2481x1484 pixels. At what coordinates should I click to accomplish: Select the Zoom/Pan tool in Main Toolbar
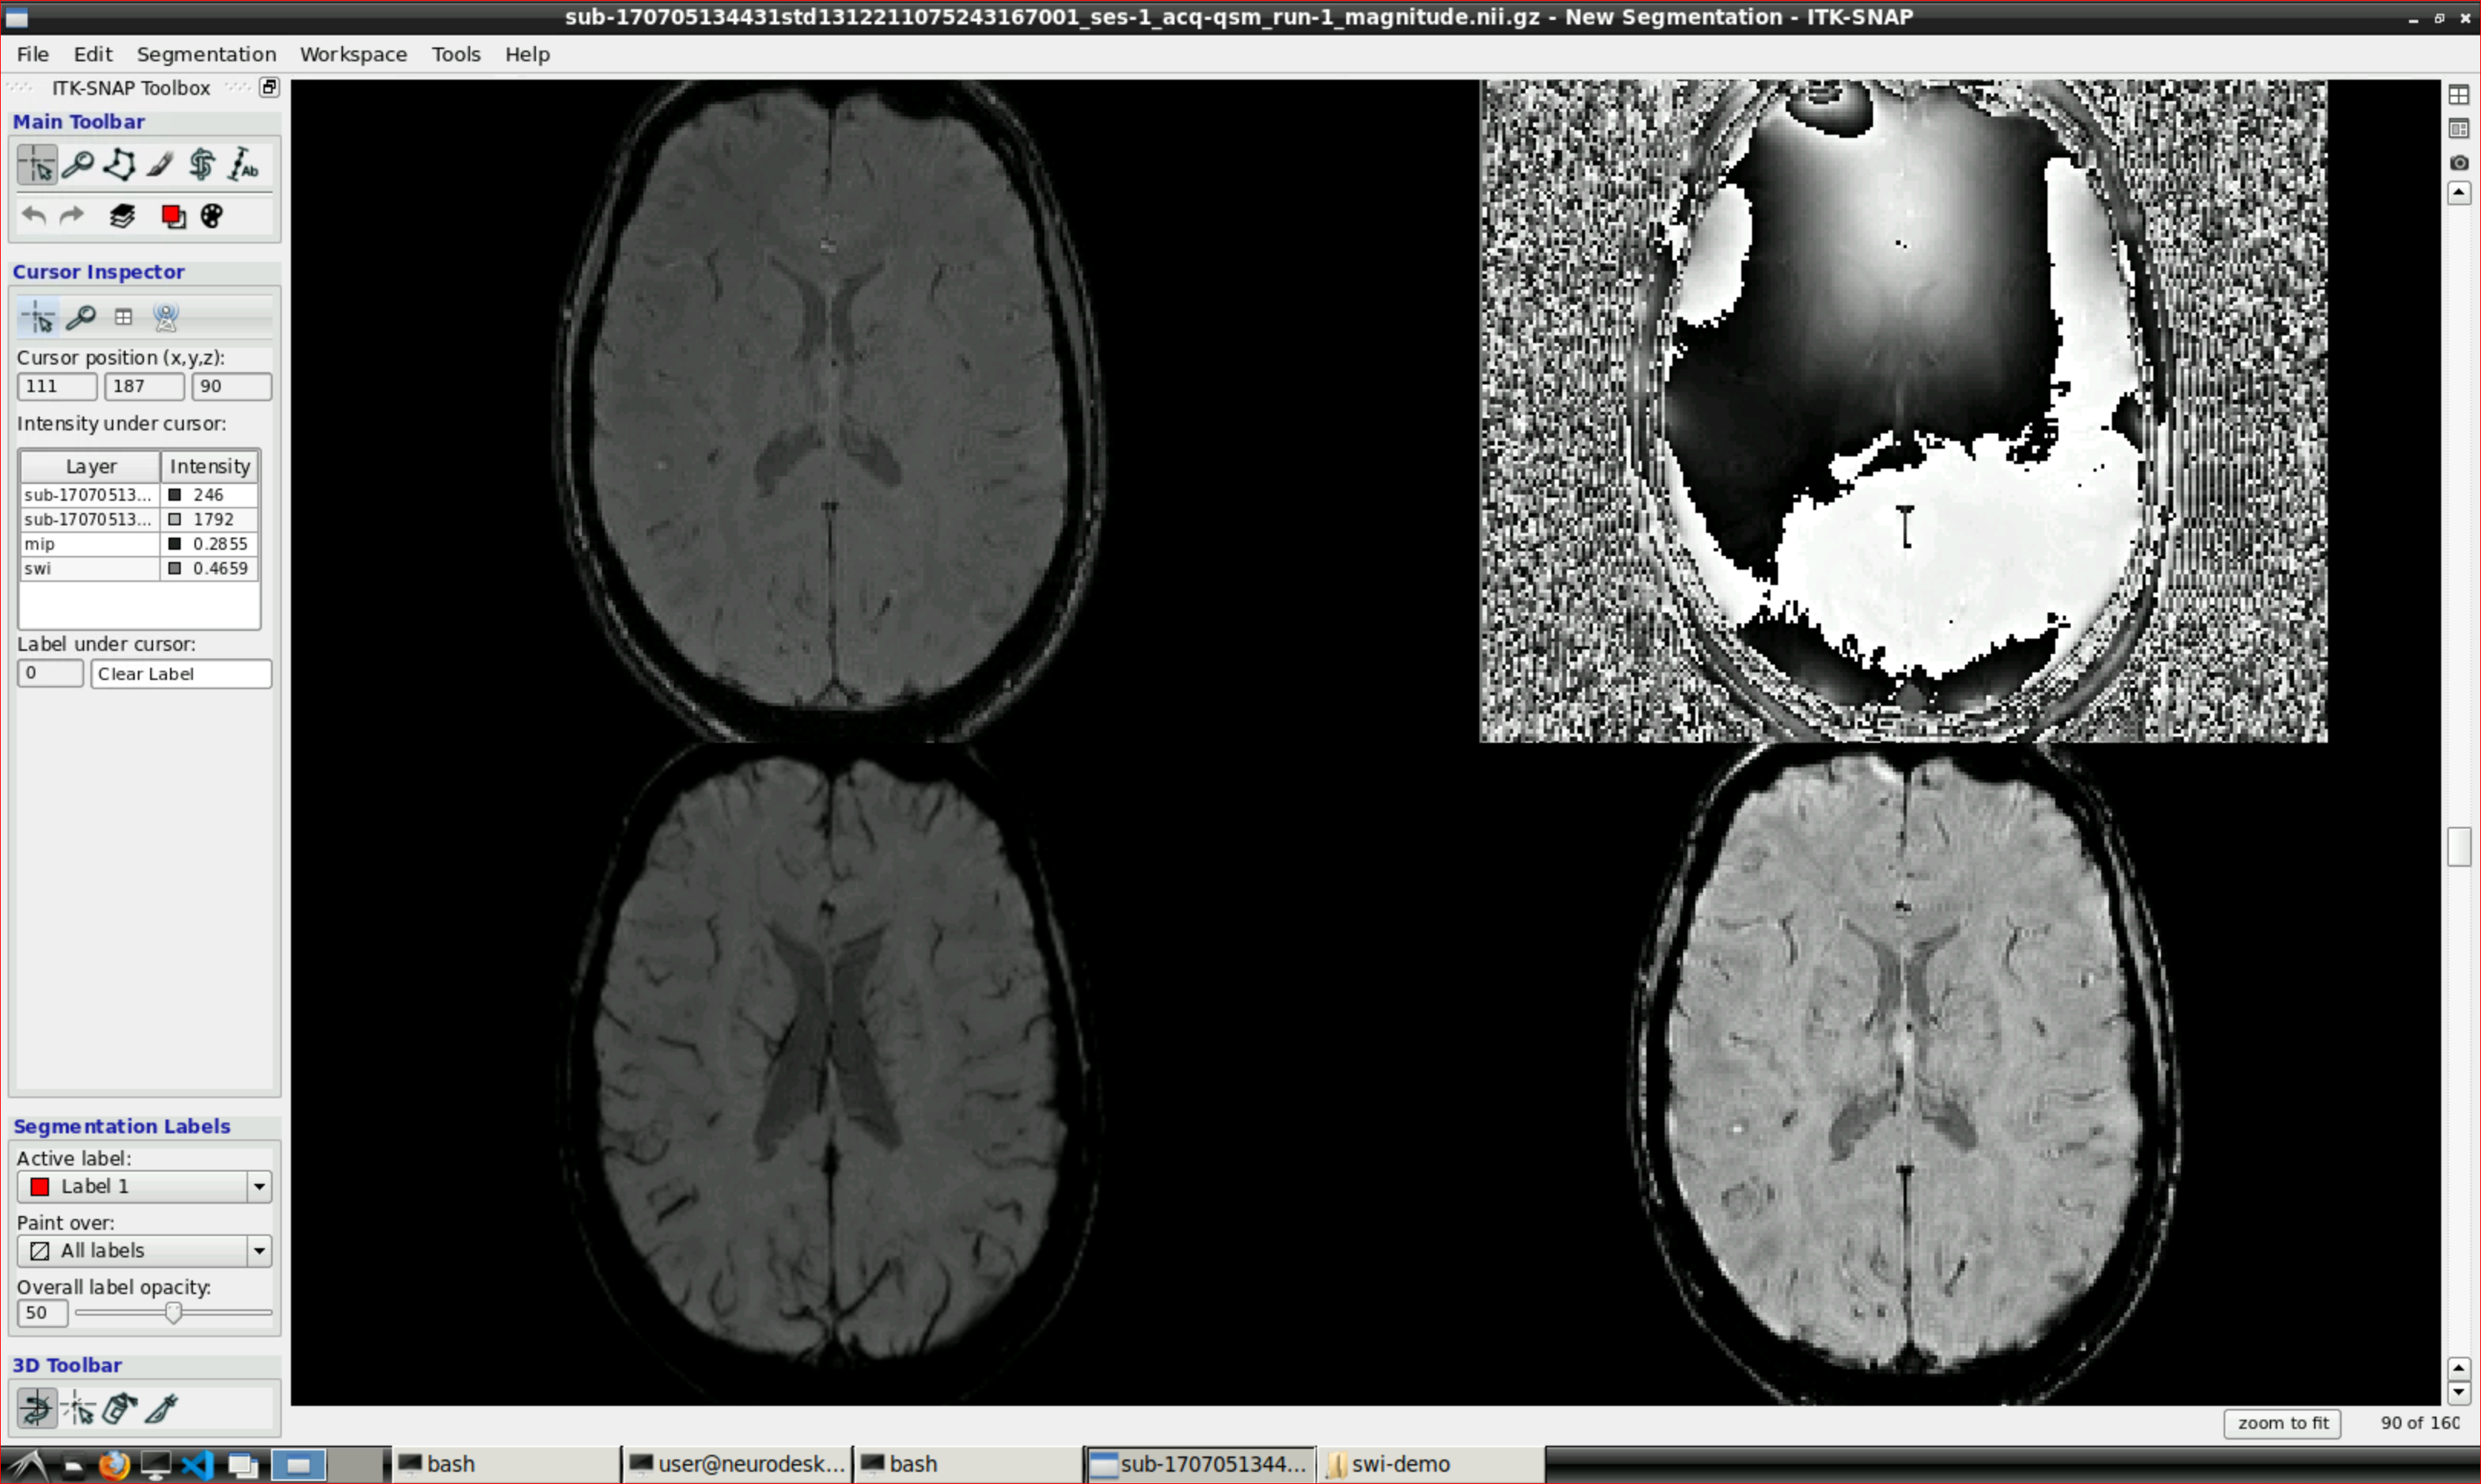point(78,165)
